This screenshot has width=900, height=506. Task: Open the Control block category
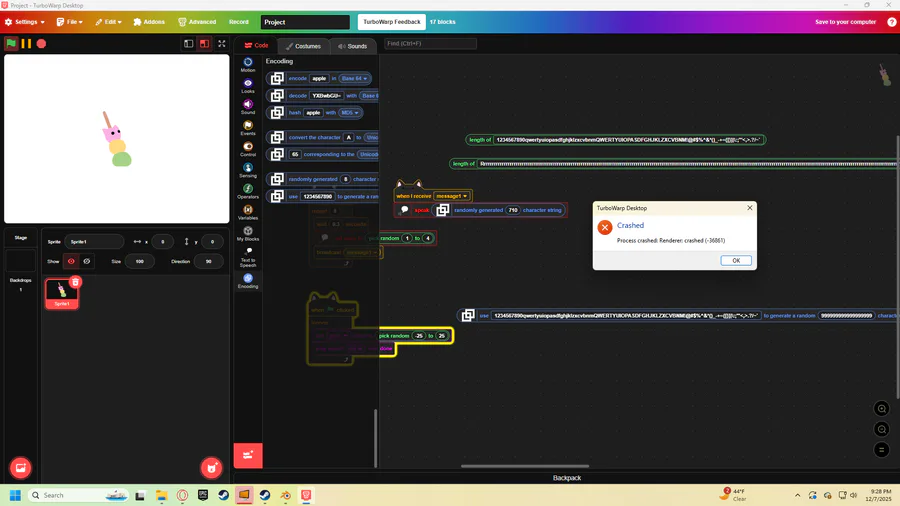click(x=248, y=149)
